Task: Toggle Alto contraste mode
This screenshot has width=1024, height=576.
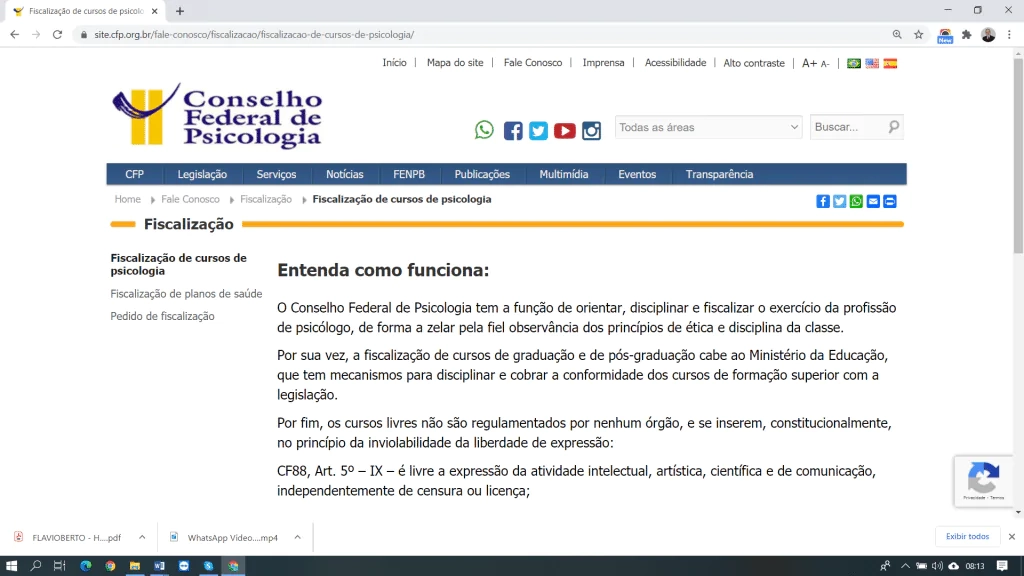Action: [754, 63]
